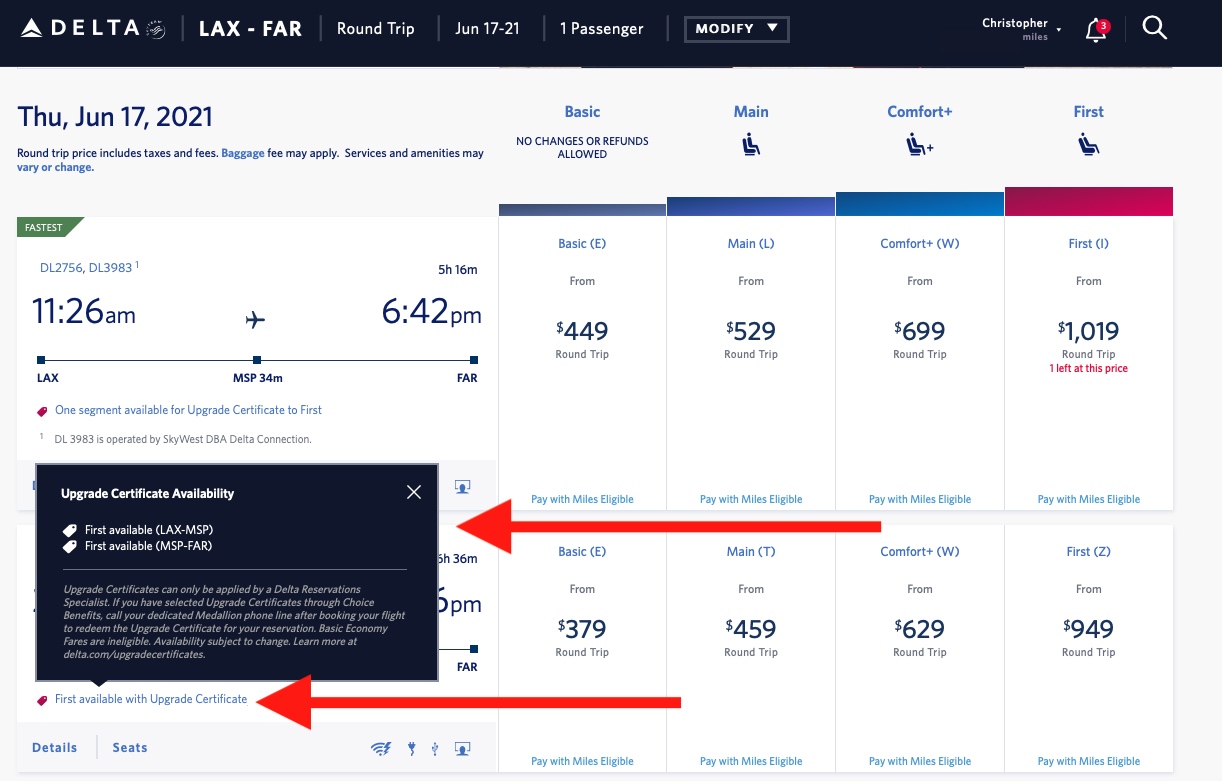Click the tag icon next to First available (LAX-MSP)
The width and height of the screenshot is (1222, 781).
[70, 530]
